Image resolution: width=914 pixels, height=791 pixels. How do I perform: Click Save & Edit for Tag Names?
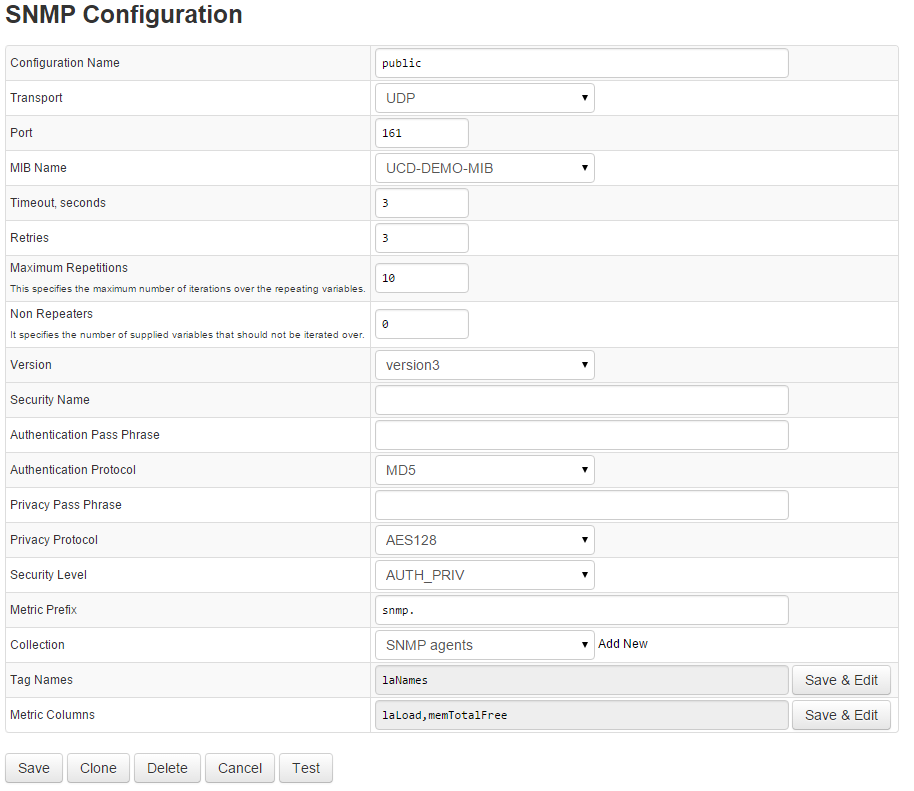point(841,679)
